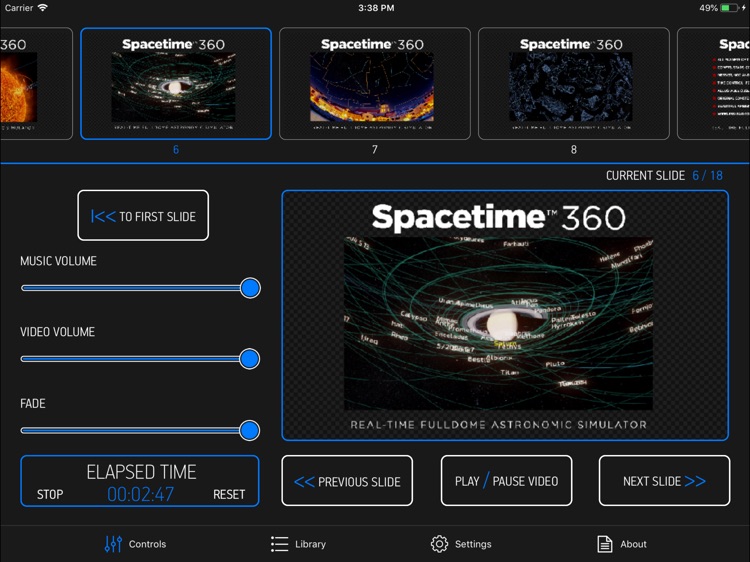Go to Previous Slide
This screenshot has height=562, width=750.
point(347,481)
